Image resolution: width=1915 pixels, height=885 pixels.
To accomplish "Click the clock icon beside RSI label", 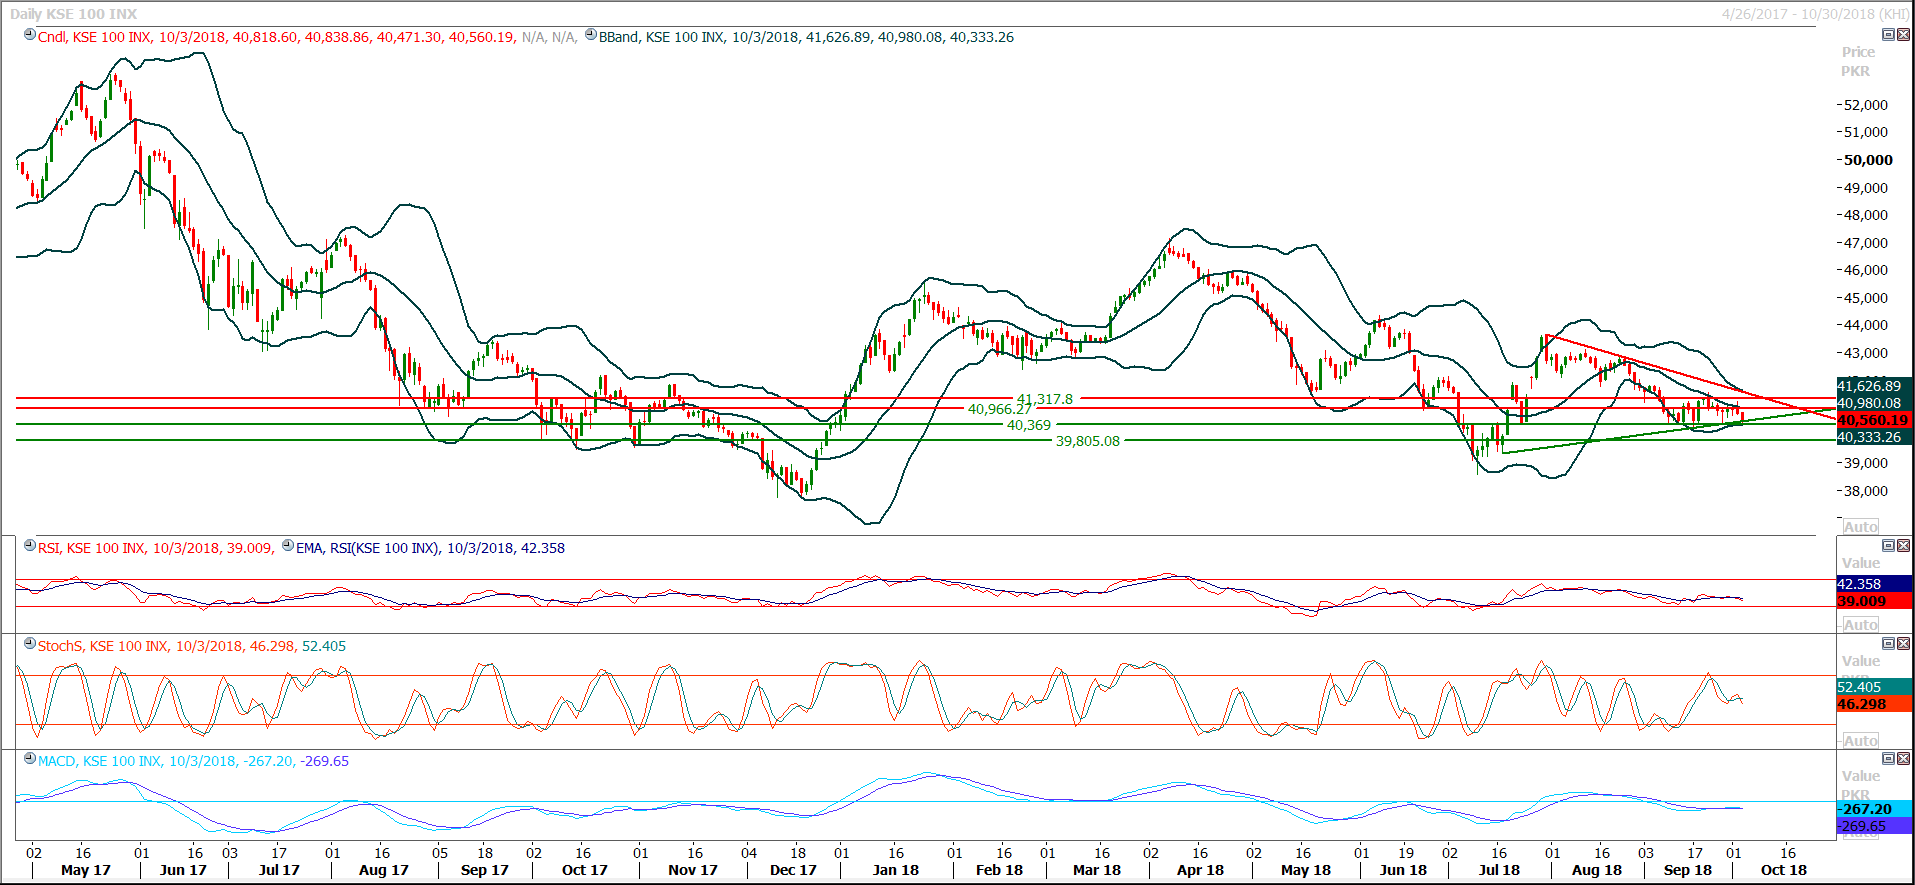I will (x=30, y=546).
